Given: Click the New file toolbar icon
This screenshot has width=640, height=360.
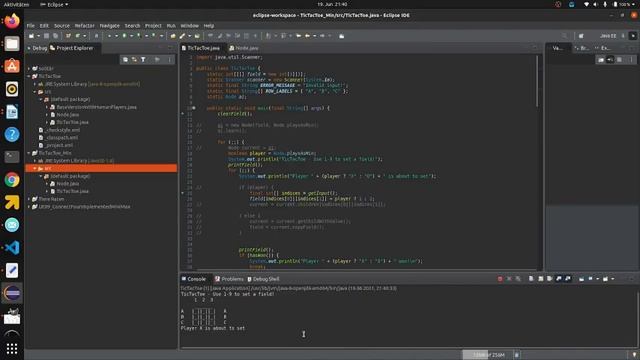Looking at the screenshot, I should coord(31,36).
